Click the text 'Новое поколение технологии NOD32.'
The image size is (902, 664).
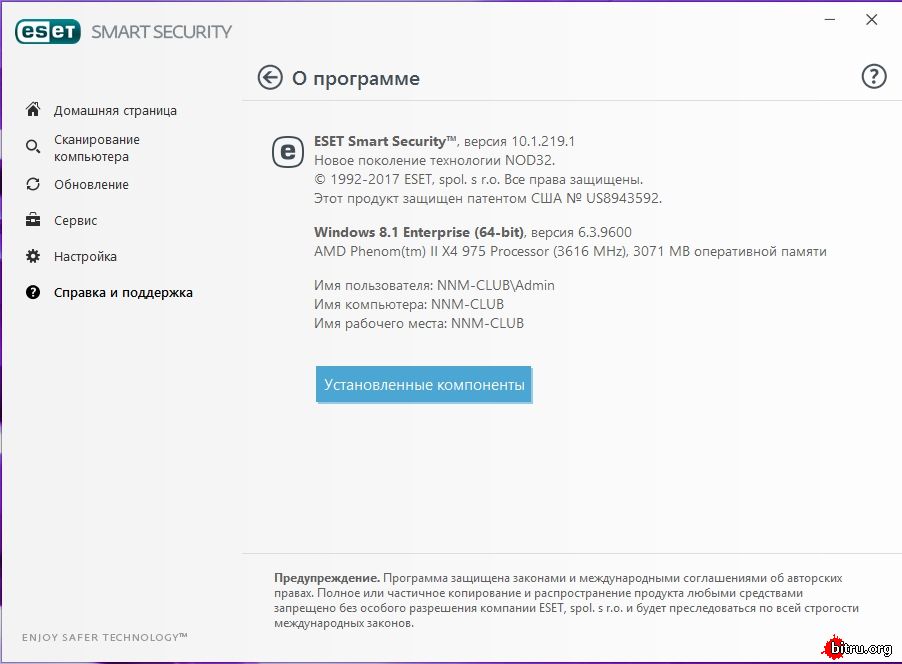(x=434, y=161)
